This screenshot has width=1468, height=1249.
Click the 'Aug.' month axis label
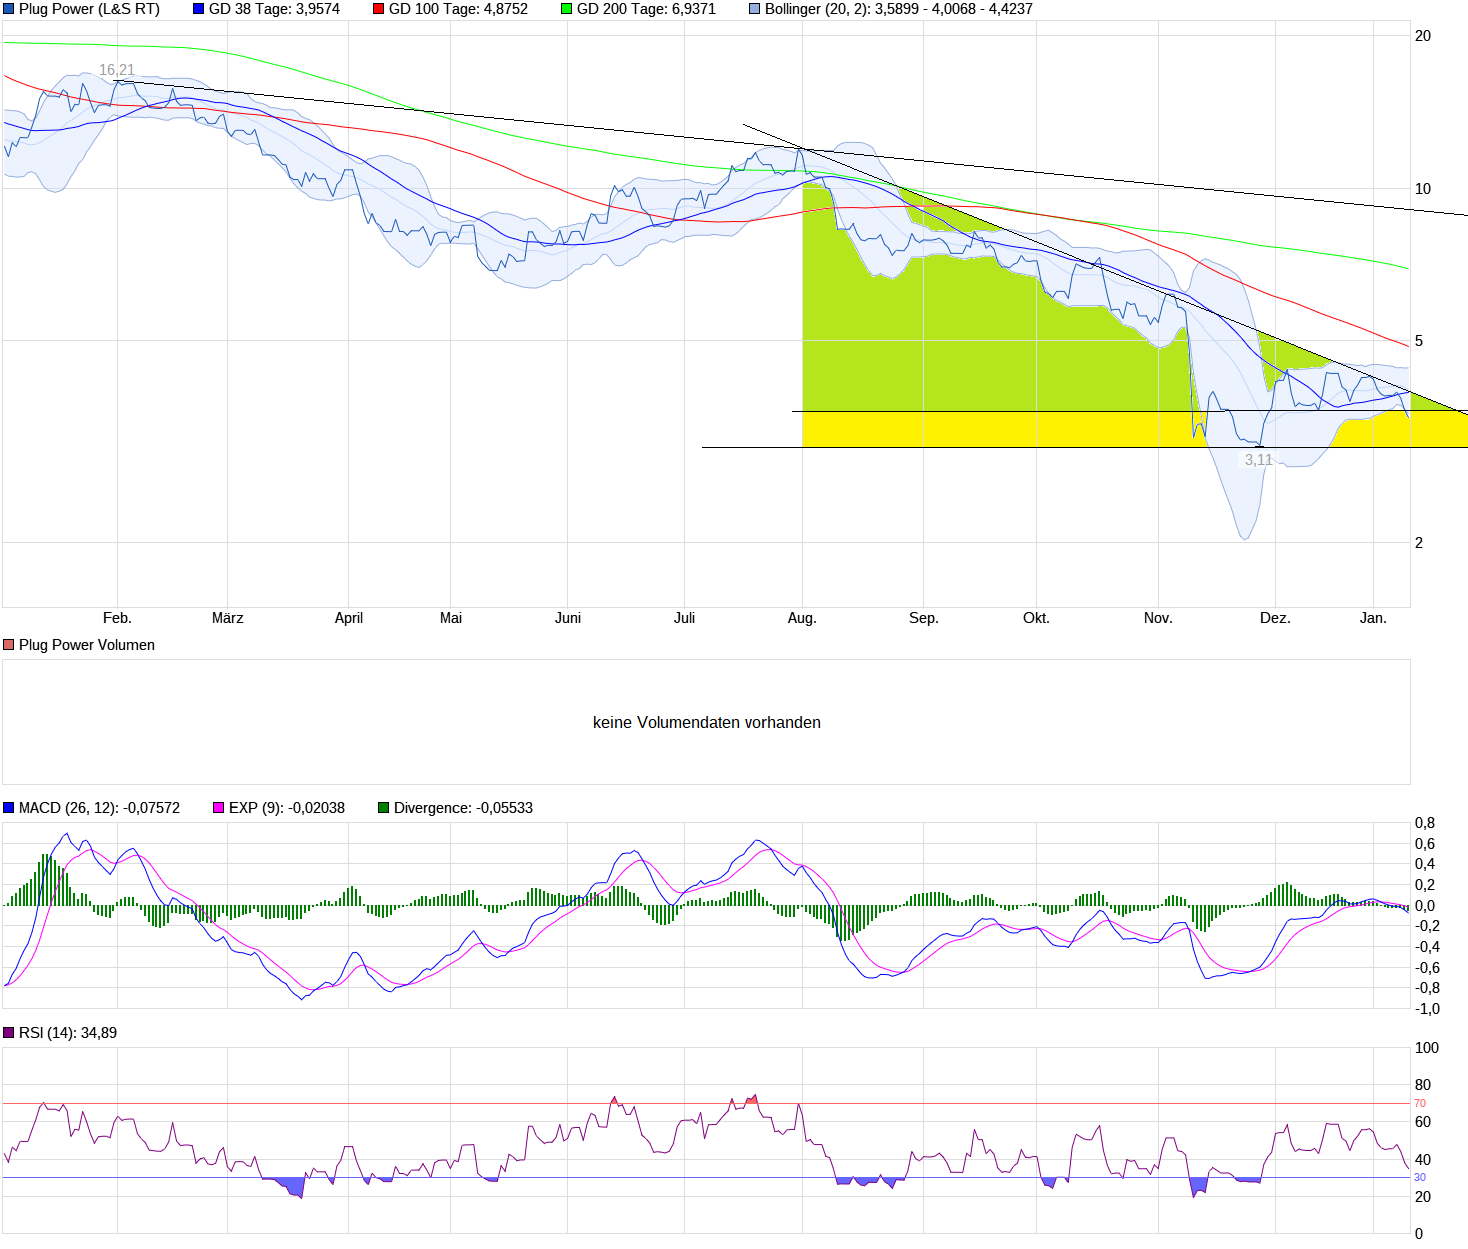click(x=802, y=618)
